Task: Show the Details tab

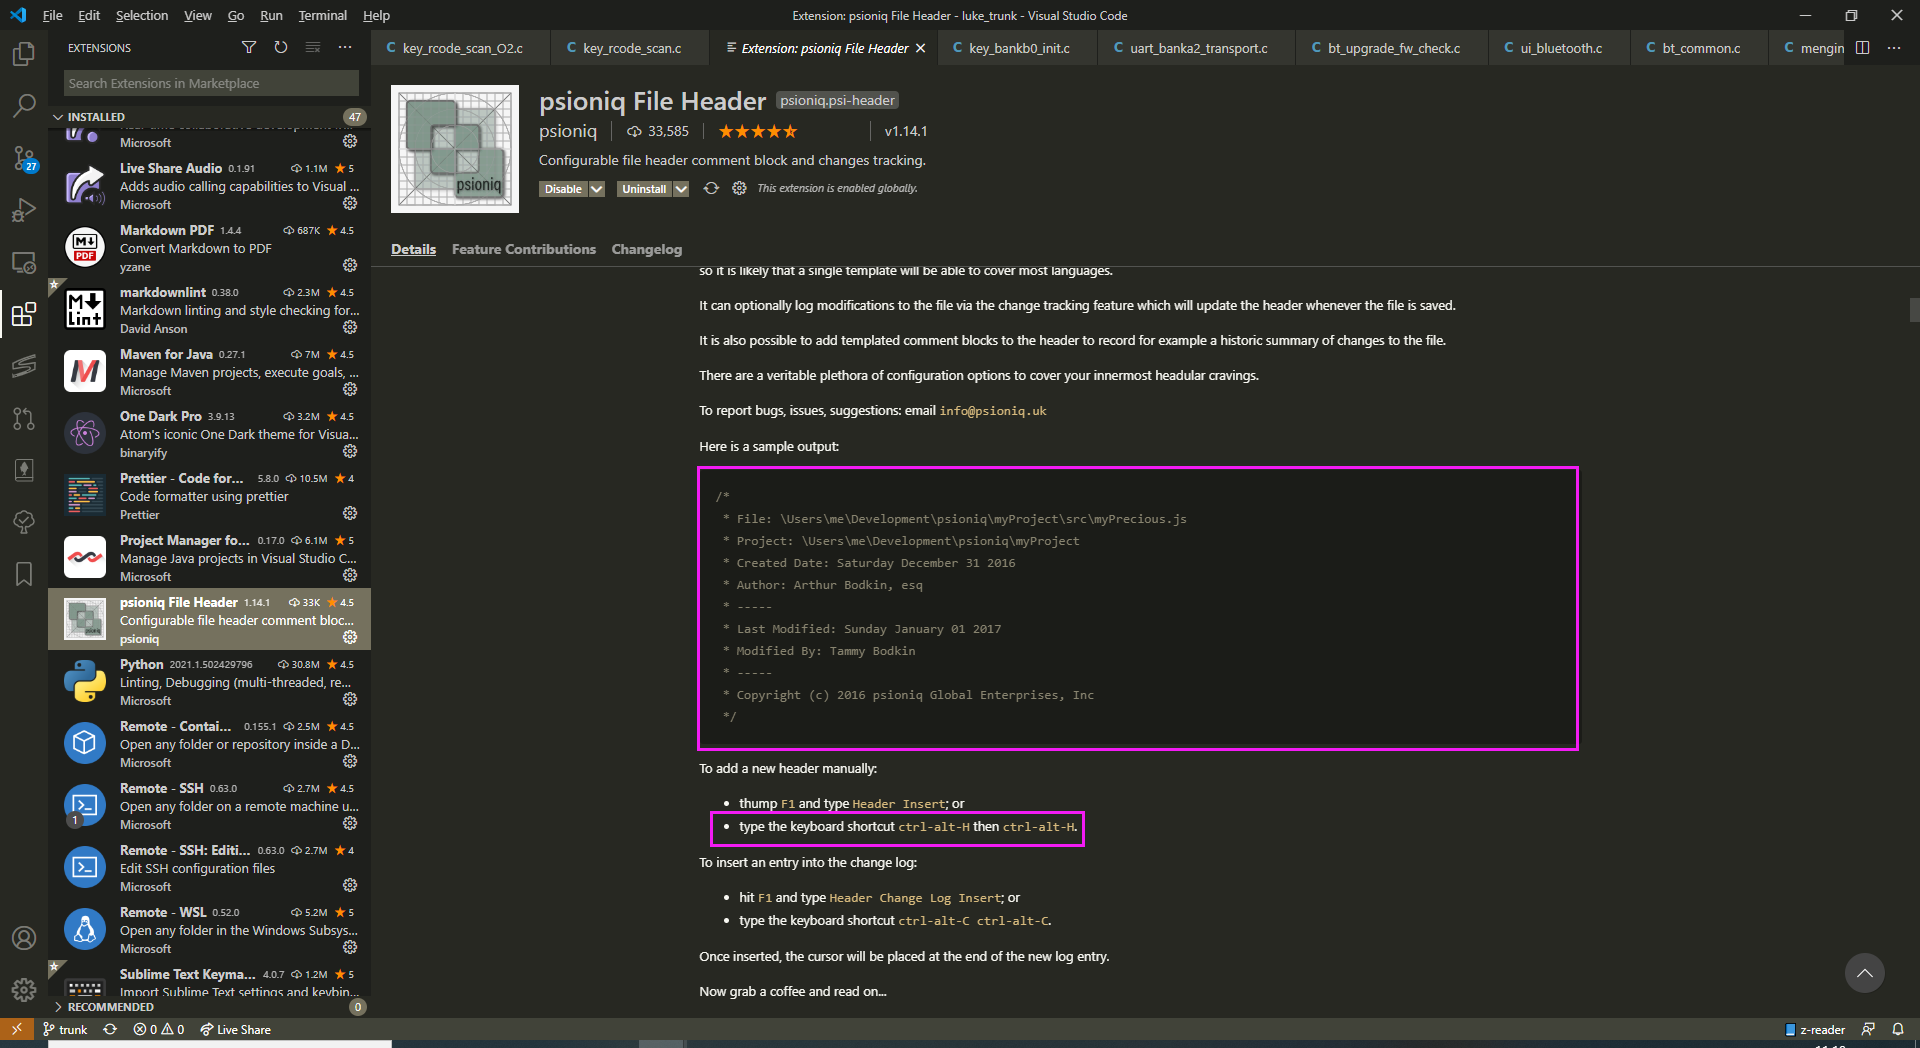Action: pos(413,249)
